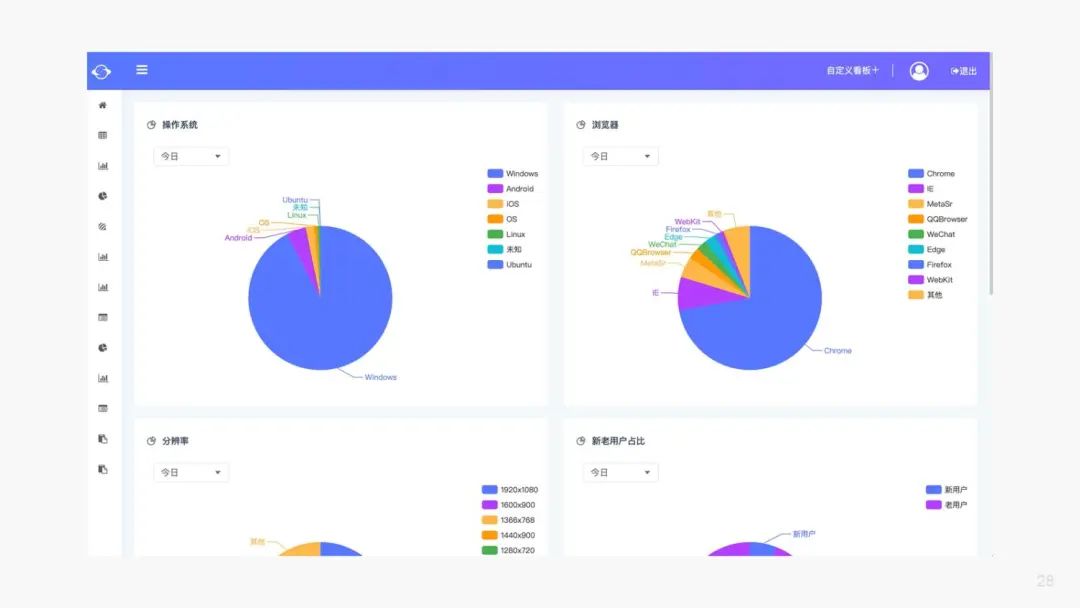Click the page vertical scrollbar

coord(991,174)
